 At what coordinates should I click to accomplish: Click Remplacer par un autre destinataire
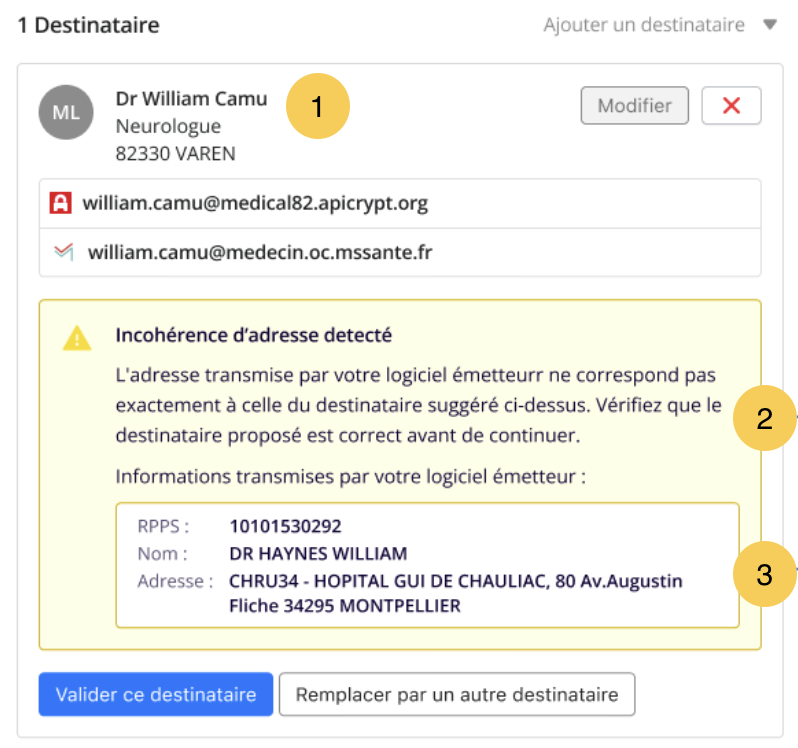pos(457,695)
